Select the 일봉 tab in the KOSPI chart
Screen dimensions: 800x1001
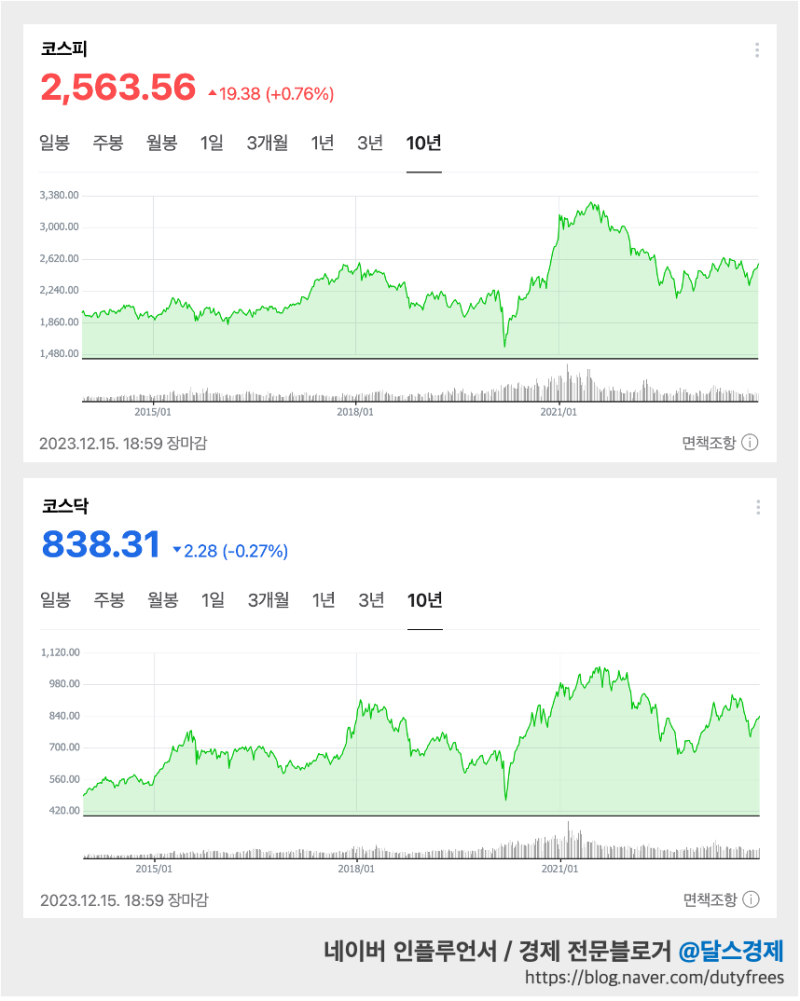click(x=54, y=143)
